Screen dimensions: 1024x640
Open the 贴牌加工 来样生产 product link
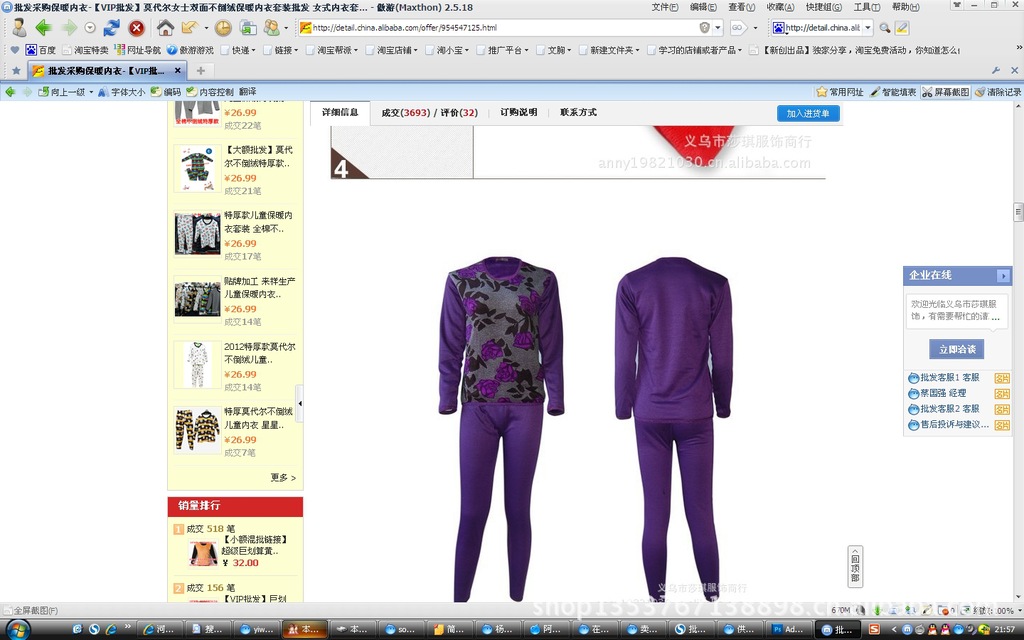click(x=259, y=288)
